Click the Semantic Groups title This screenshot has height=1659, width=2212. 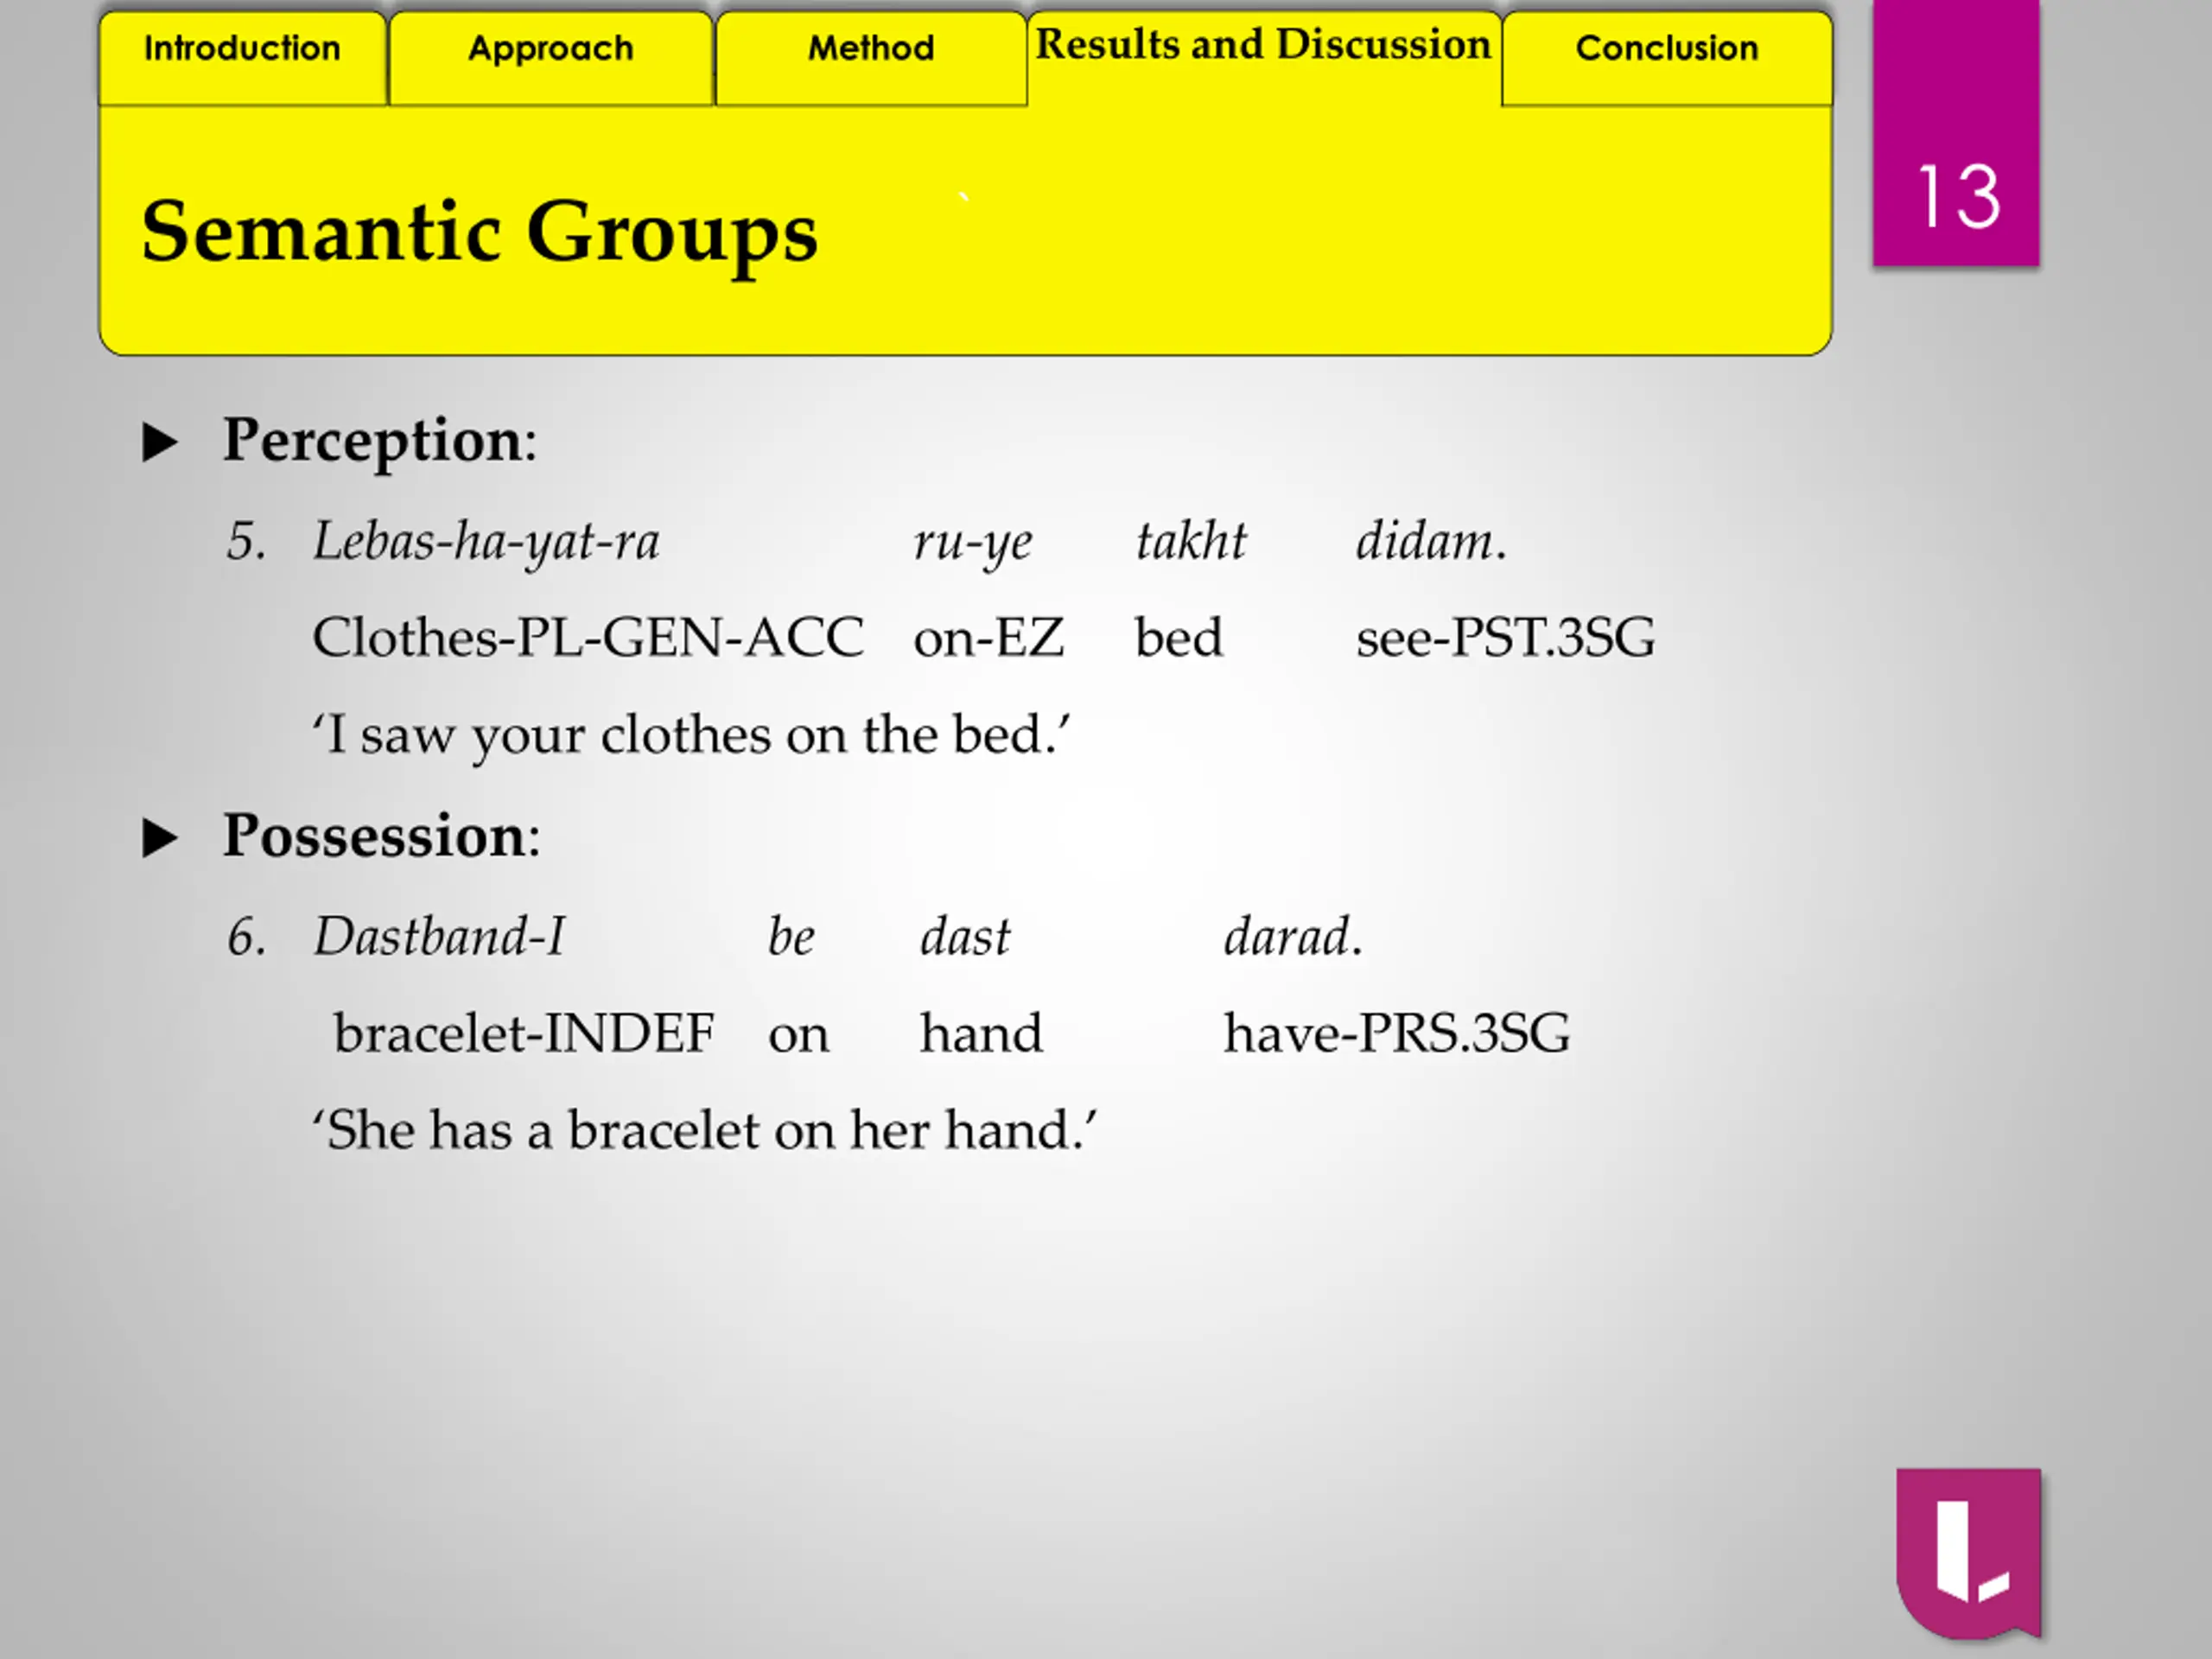pos(480,232)
